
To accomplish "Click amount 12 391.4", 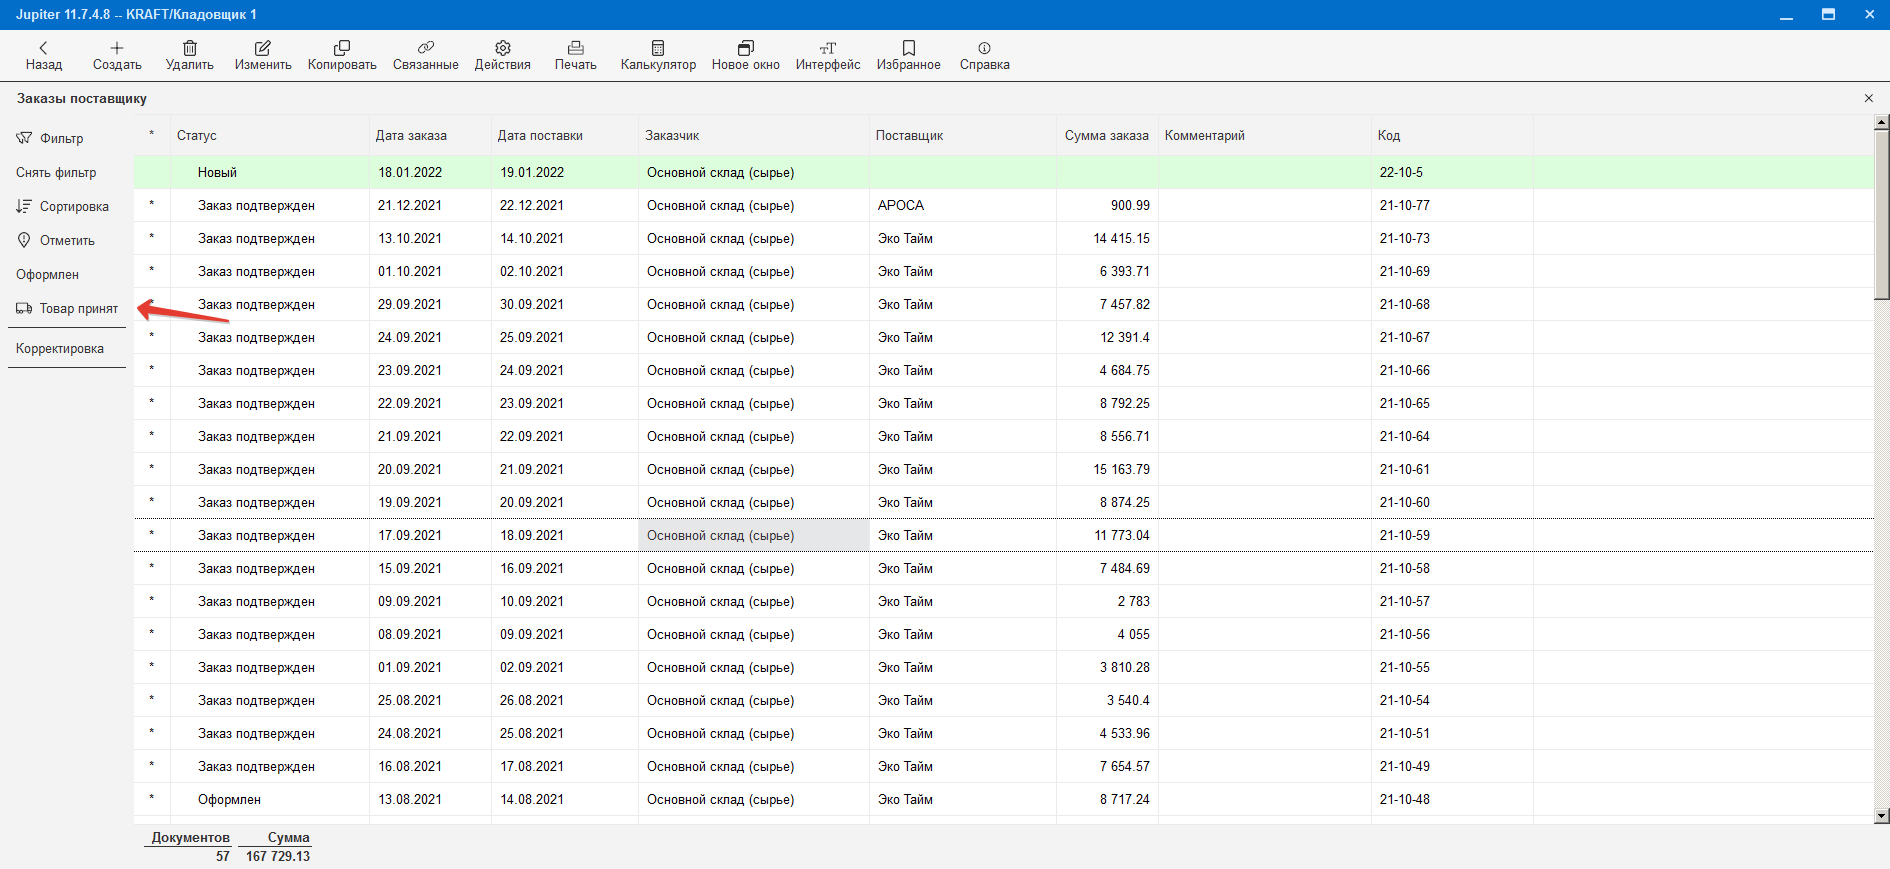I will pos(1125,337).
